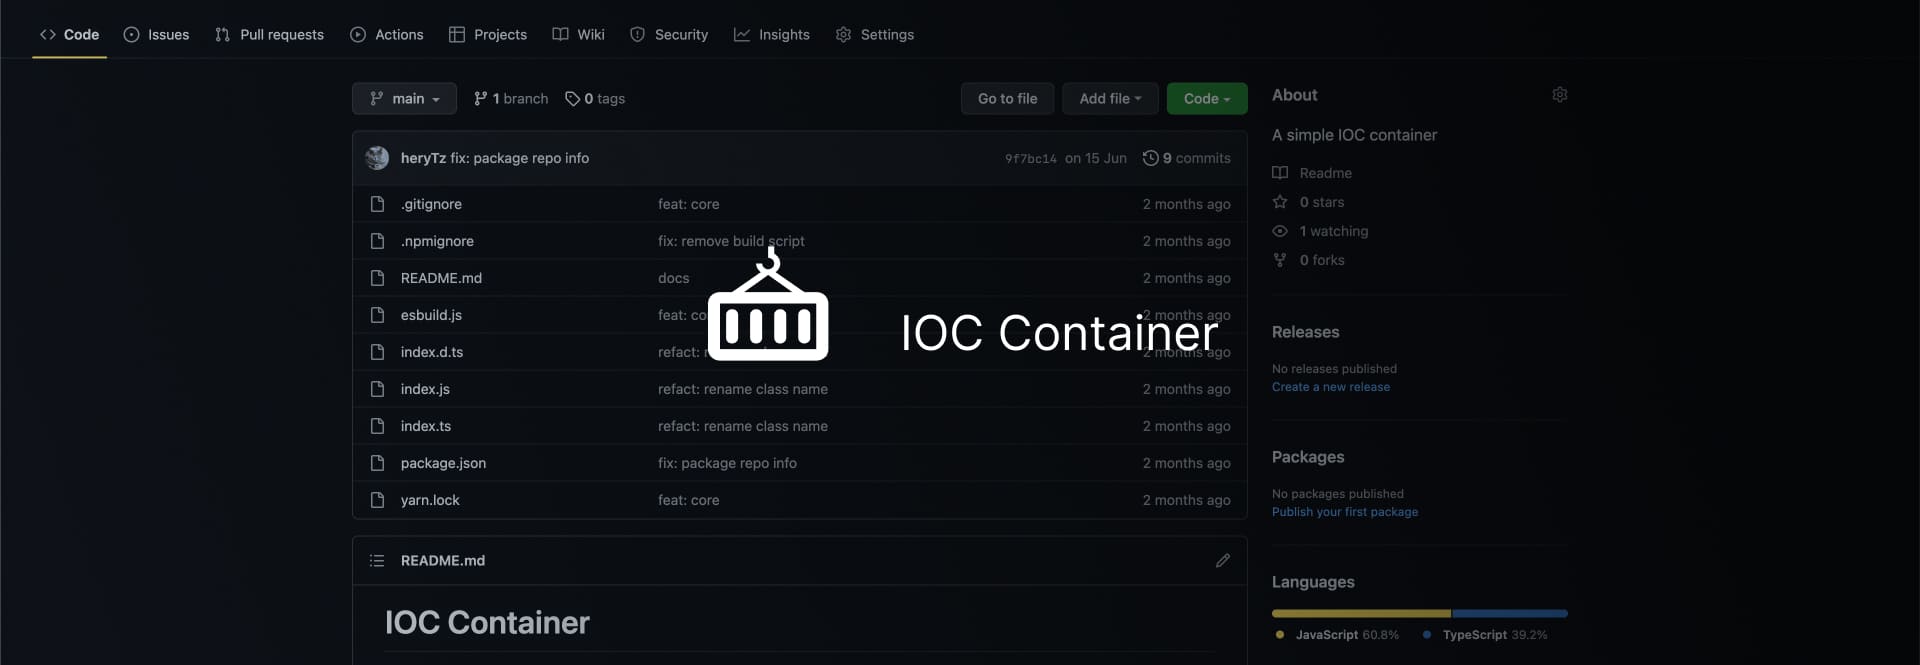Screen dimensions: 1920x665
Task: Open the Packages heading link
Action: tap(1307, 457)
